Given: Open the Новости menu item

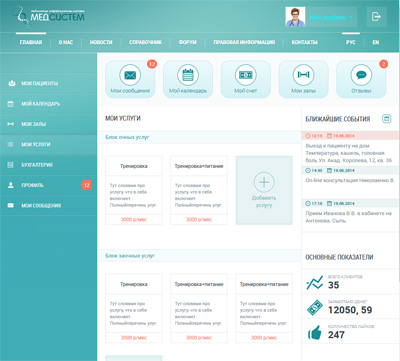Looking at the screenshot, I should point(101,42).
